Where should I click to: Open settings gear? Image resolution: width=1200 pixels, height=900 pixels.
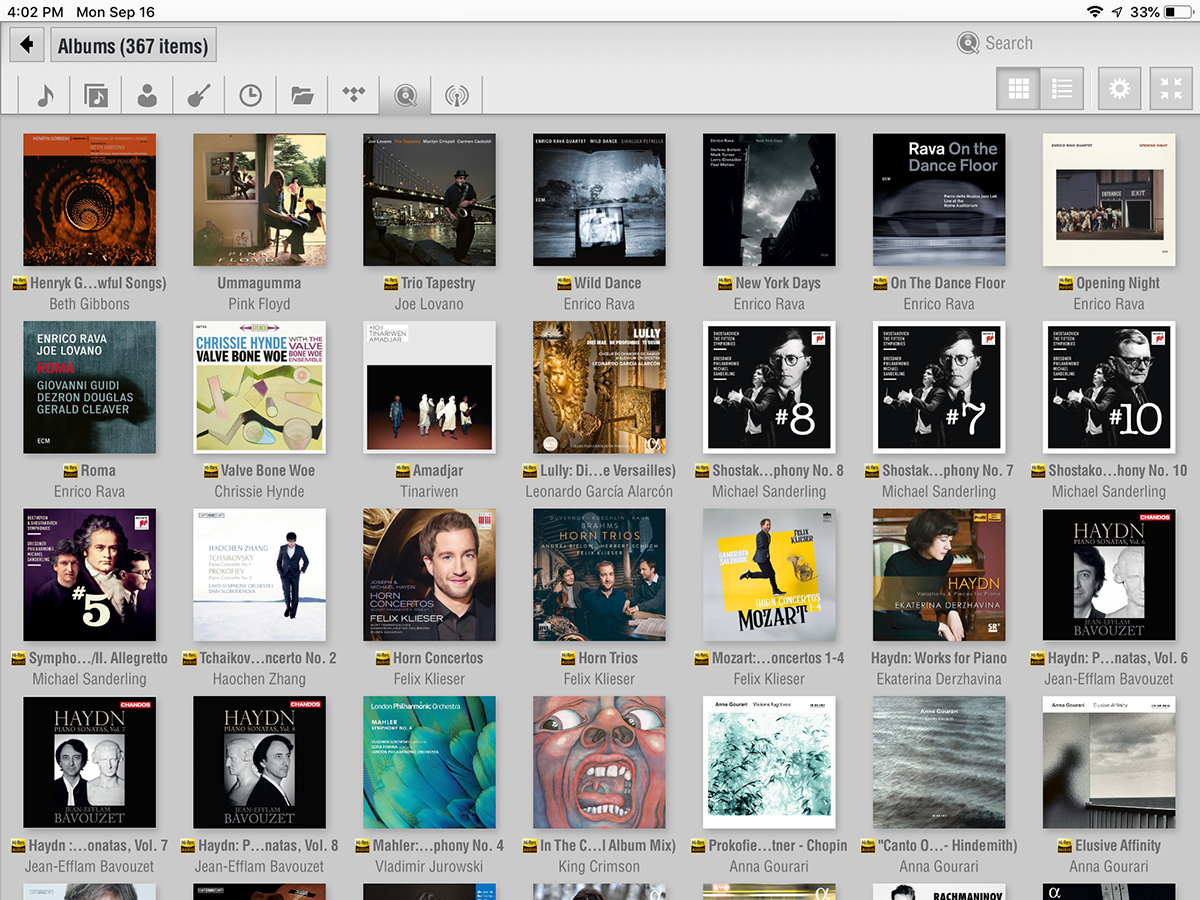tap(1120, 89)
